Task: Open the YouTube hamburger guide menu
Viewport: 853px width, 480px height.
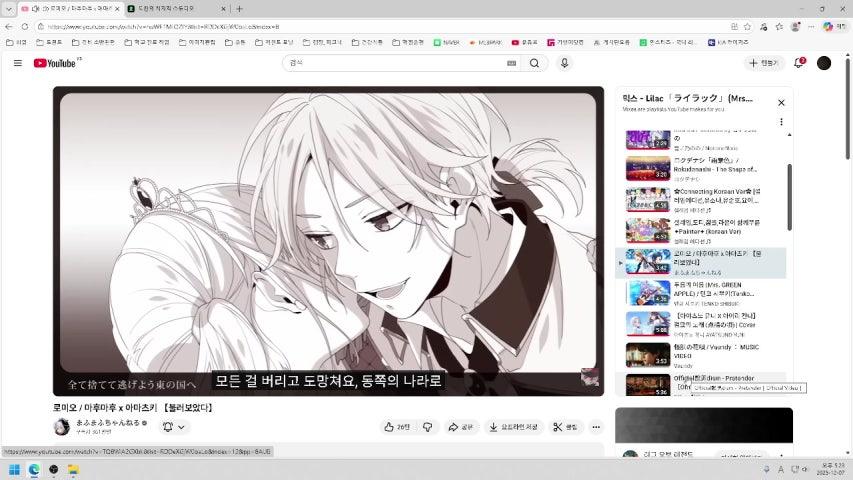Action: click(x=17, y=63)
